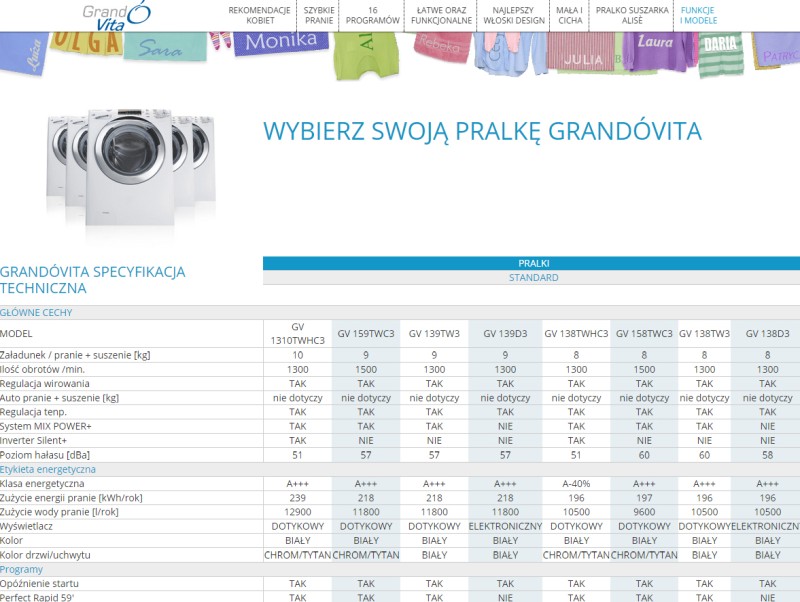Screen dimensions: 800x602
Task: Click the 'Wyświetlacz' row label
Action: click(x=27, y=526)
